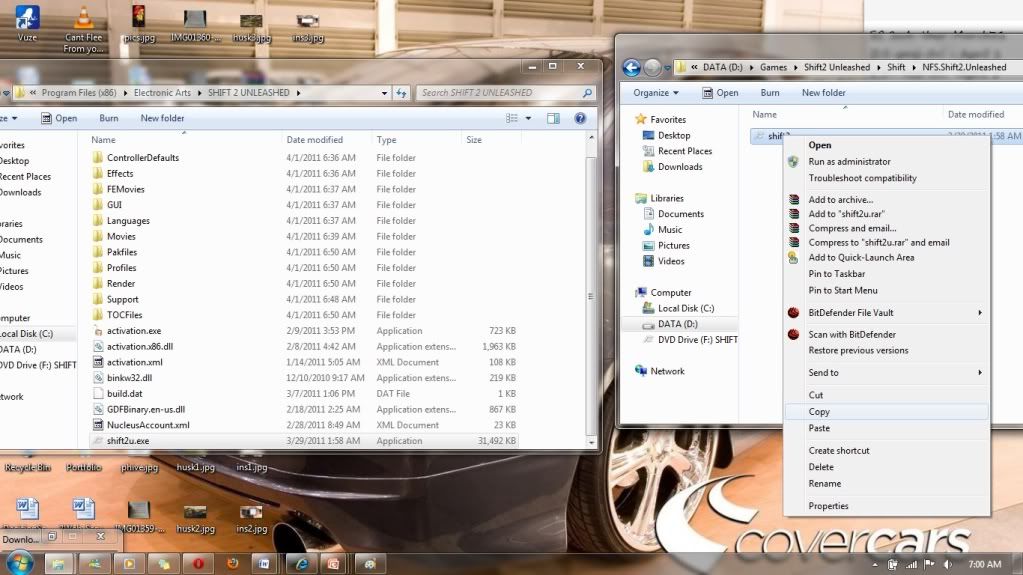Image resolution: width=1023 pixels, height=575 pixels.
Task: Open the view options dropdown arrow beside the view icon
Action: tap(528, 118)
